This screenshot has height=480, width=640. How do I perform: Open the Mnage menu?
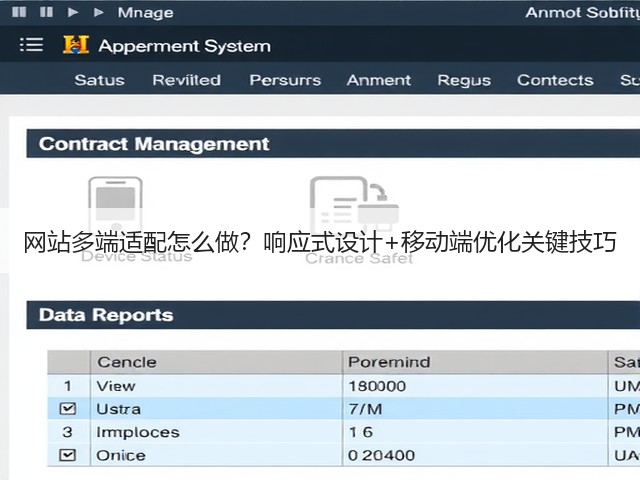pyautogui.click(x=145, y=13)
